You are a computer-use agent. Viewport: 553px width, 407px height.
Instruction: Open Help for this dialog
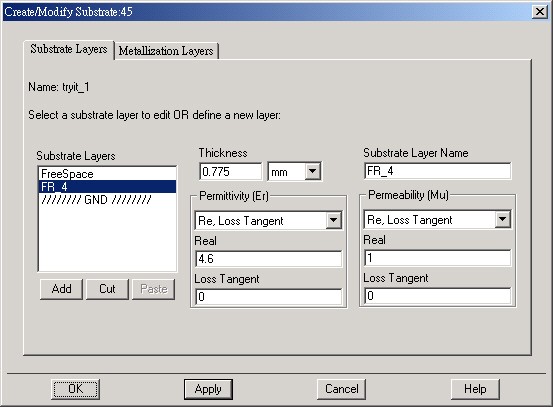(475, 389)
